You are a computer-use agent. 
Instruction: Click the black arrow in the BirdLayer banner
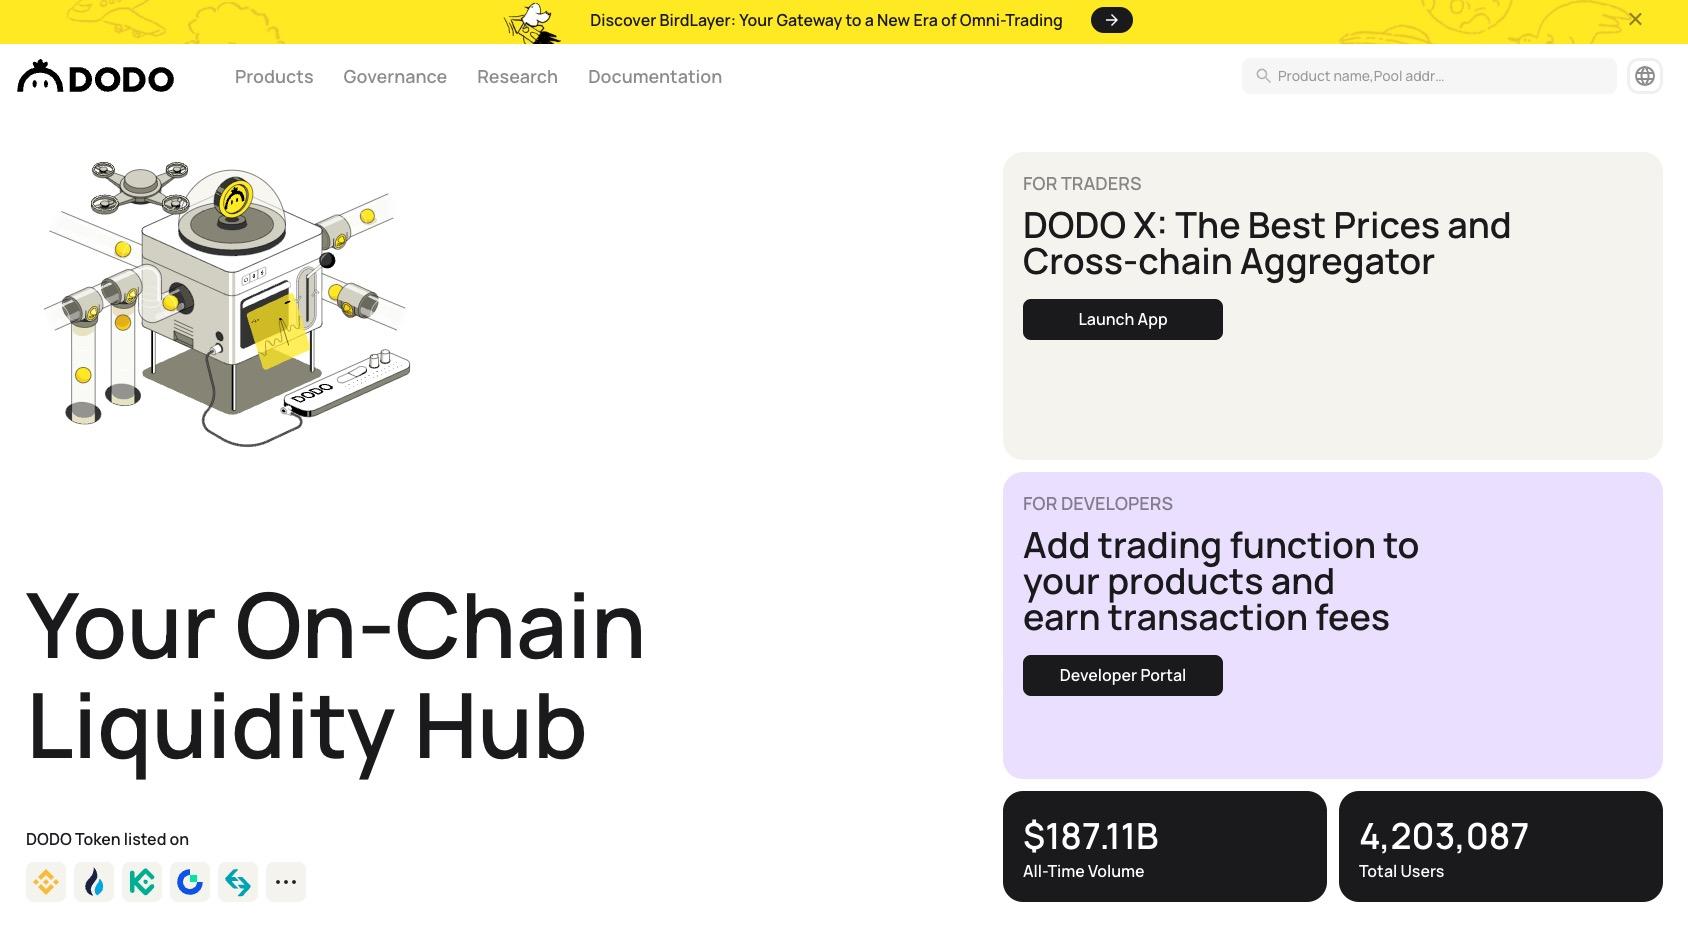coord(1111,20)
